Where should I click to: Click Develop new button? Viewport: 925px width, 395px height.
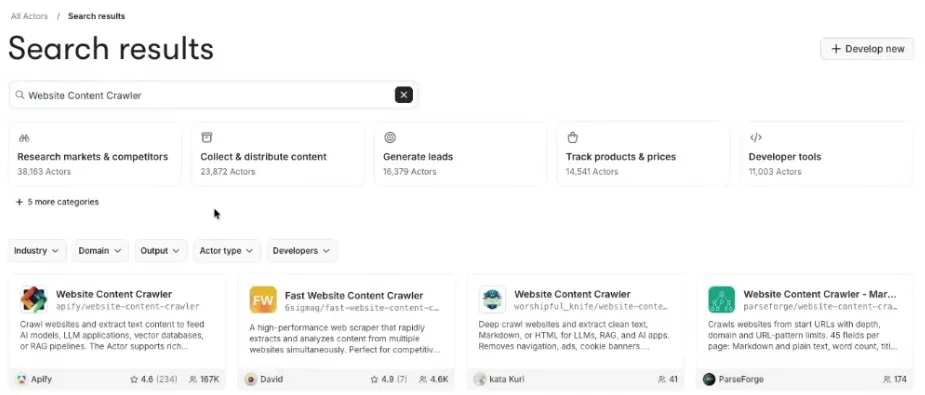click(867, 49)
